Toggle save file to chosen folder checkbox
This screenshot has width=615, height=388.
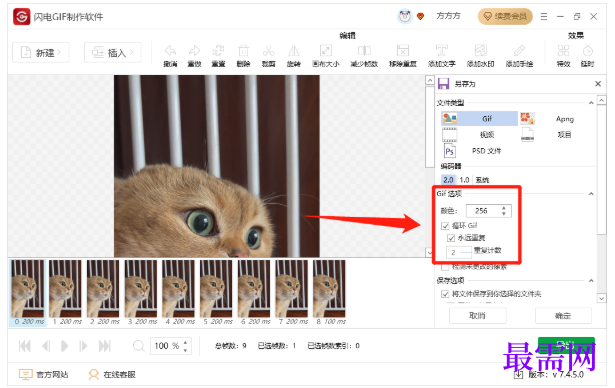point(445,294)
